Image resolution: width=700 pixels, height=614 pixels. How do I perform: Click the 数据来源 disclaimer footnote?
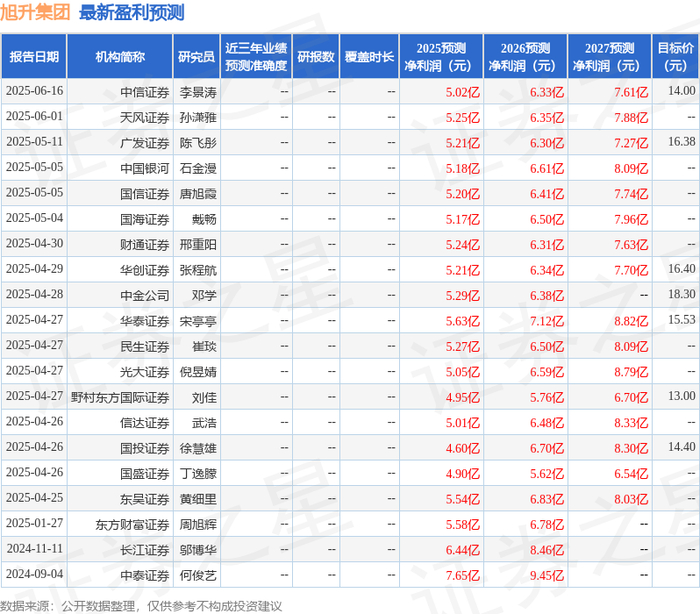pyautogui.click(x=141, y=606)
